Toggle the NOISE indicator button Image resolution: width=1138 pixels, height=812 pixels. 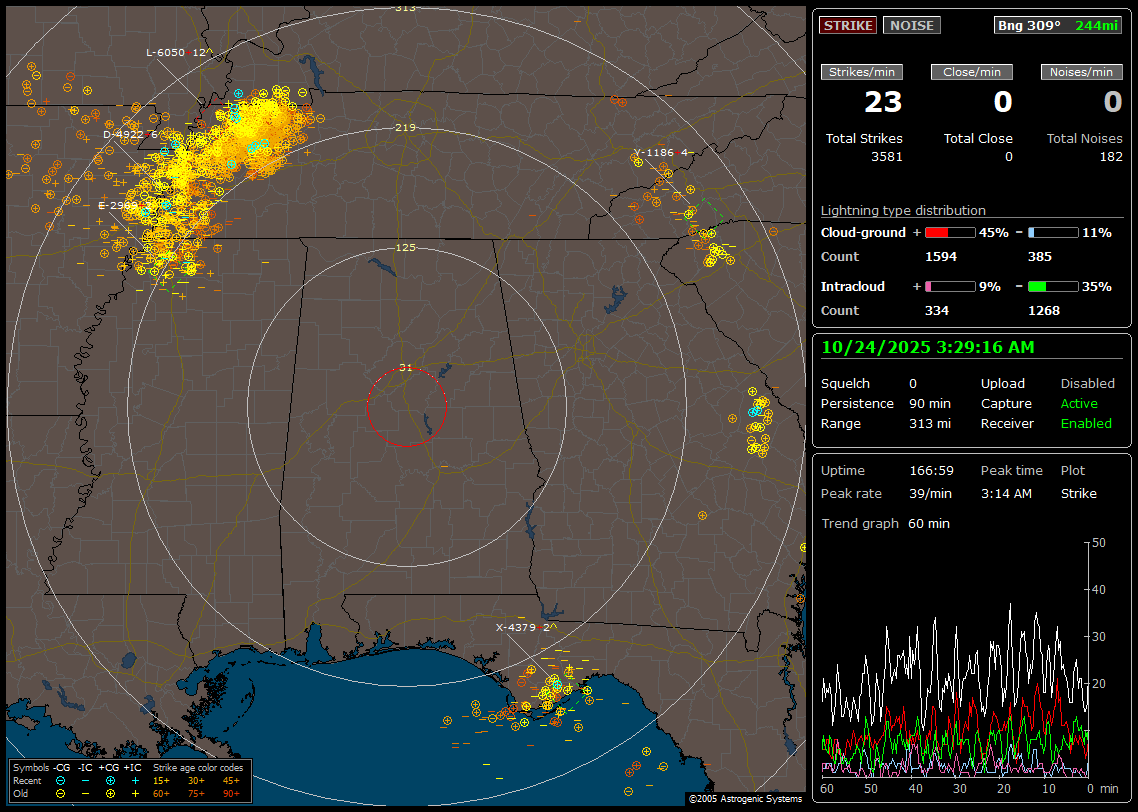coord(912,25)
